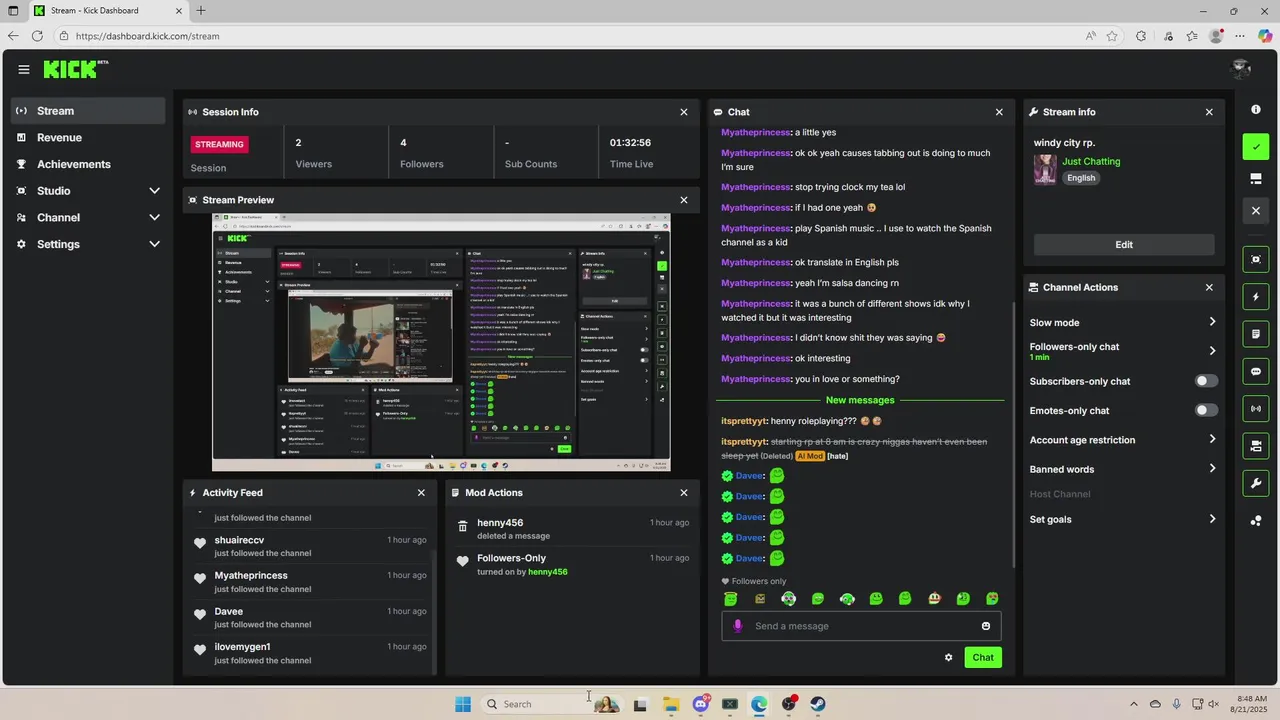Click the Send a message input field
The image size is (1280, 720).
(861, 626)
